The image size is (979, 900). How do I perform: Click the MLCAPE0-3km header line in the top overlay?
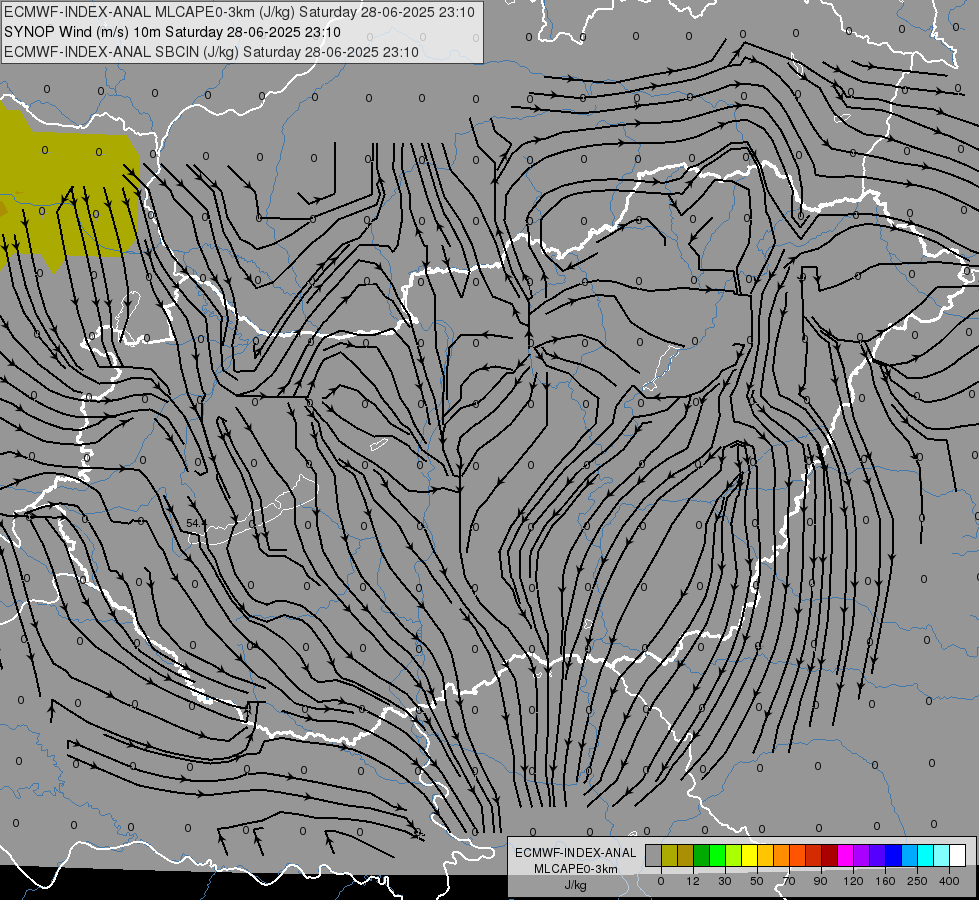(x=239, y=12)
